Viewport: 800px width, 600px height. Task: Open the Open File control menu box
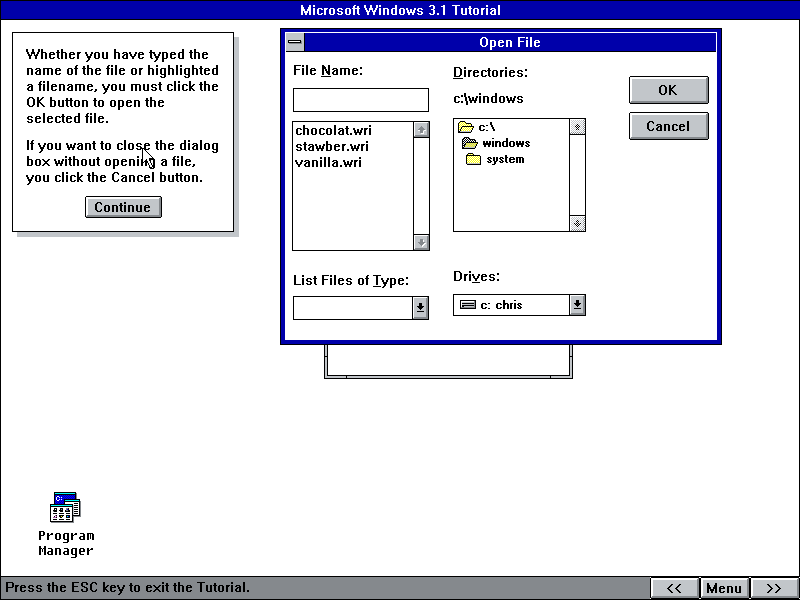click(295, 42)
